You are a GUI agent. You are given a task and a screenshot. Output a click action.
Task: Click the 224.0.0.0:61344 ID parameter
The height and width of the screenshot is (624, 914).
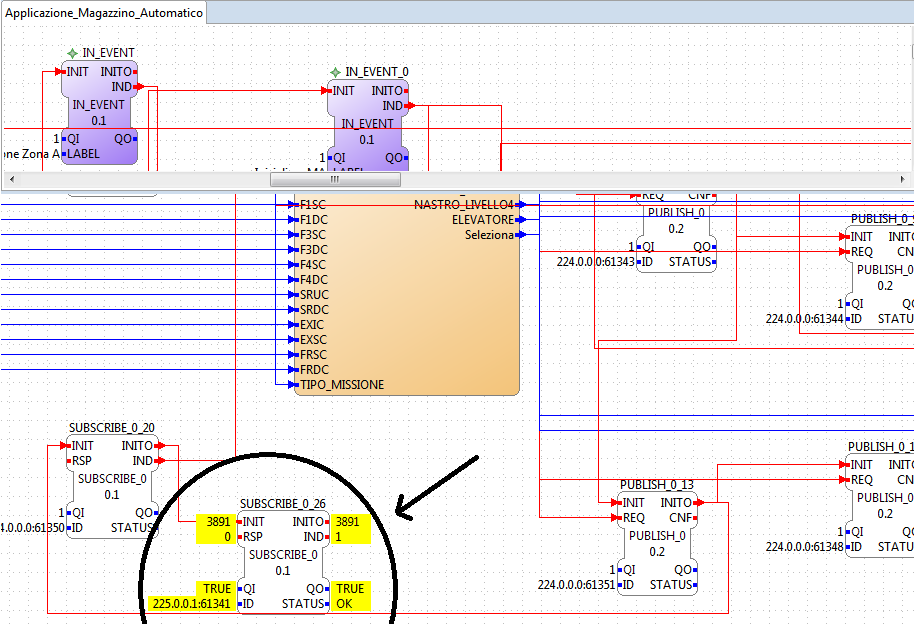[x=804, y=319]
